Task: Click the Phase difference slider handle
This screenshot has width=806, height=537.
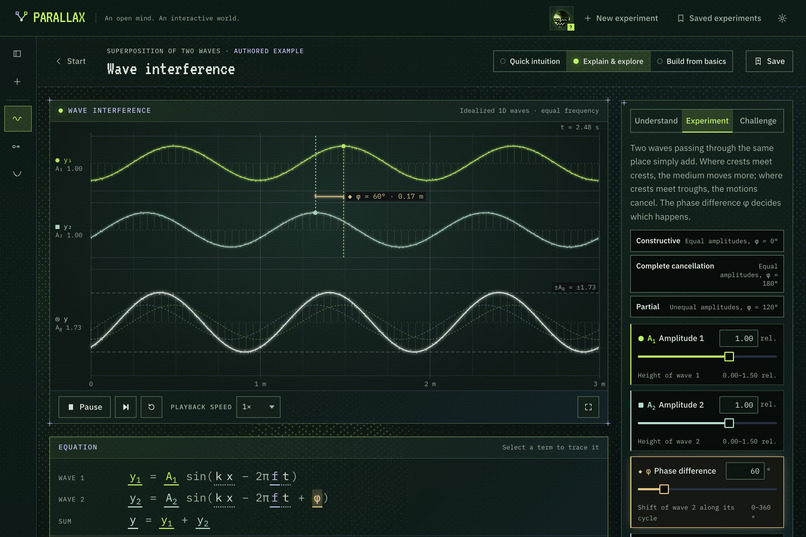Action: tap(664, 489)
